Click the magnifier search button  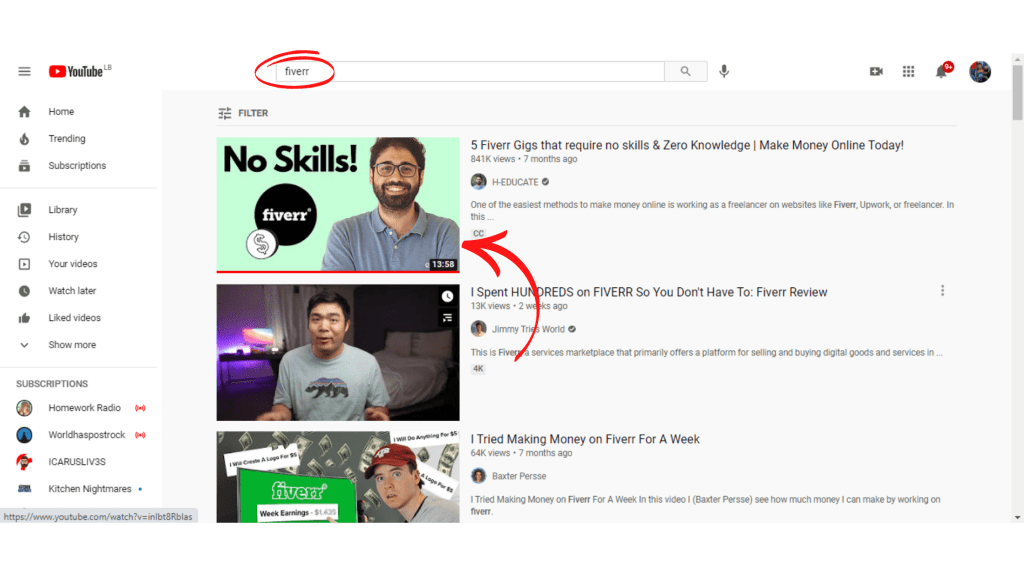(685, 71)
